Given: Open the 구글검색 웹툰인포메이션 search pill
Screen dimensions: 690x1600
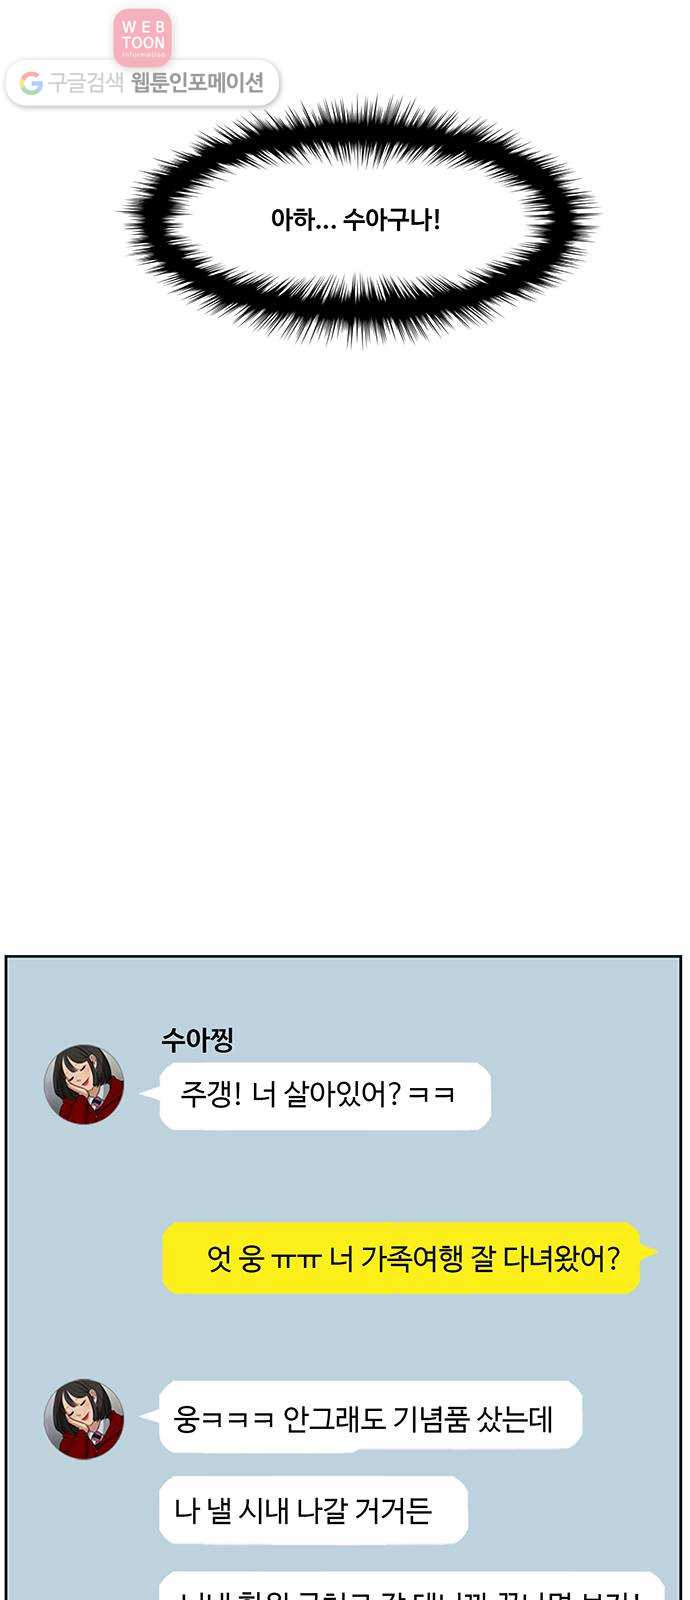Looking at the screenshot, I should [x=142, y=83].
